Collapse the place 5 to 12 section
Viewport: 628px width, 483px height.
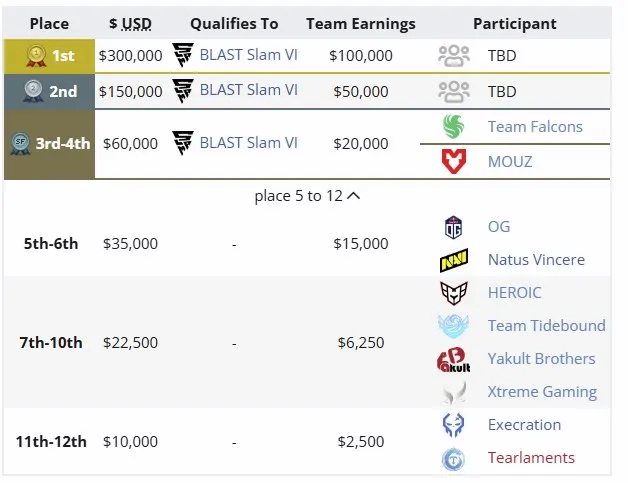click(x=307, y=196)
